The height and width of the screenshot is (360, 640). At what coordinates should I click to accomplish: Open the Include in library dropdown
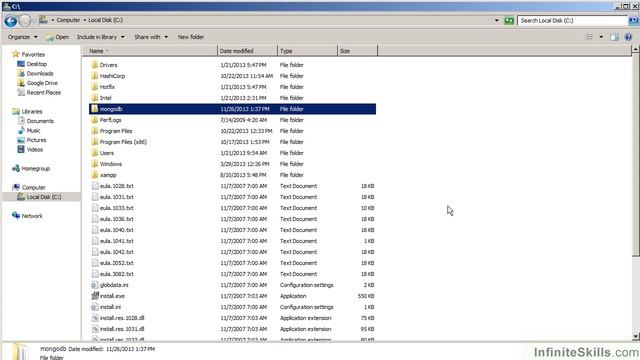point(101,37)
